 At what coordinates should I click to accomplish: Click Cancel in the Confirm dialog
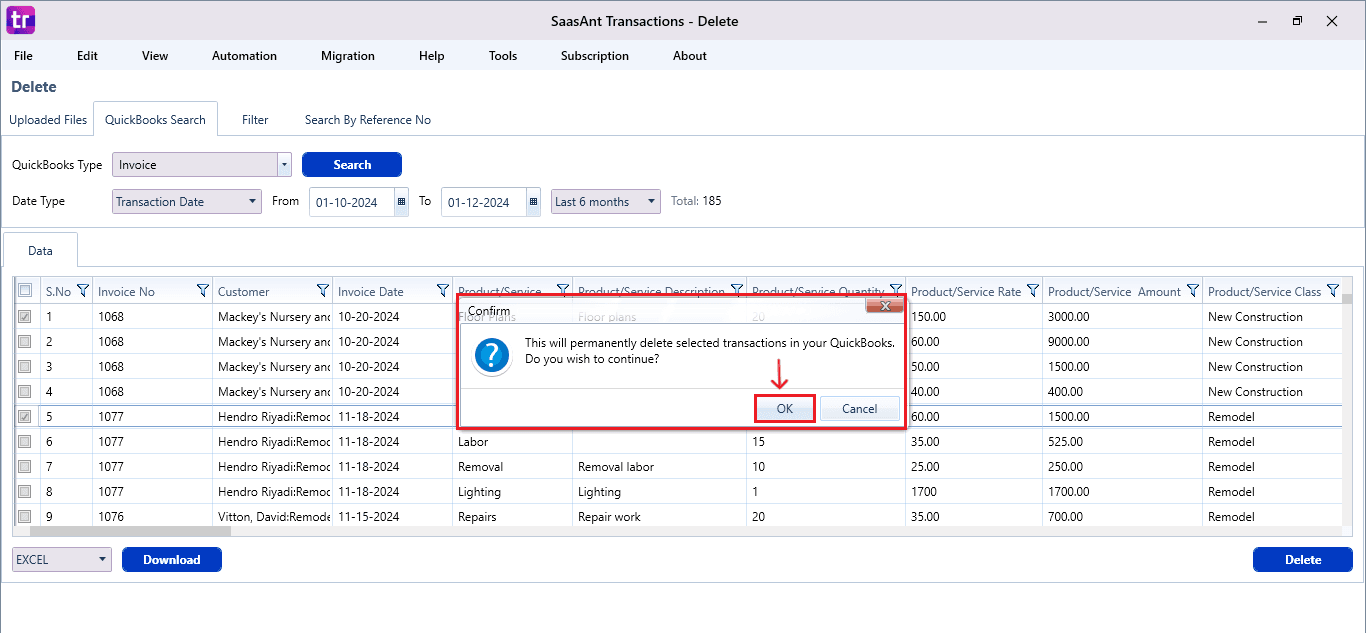click(859, 409)
